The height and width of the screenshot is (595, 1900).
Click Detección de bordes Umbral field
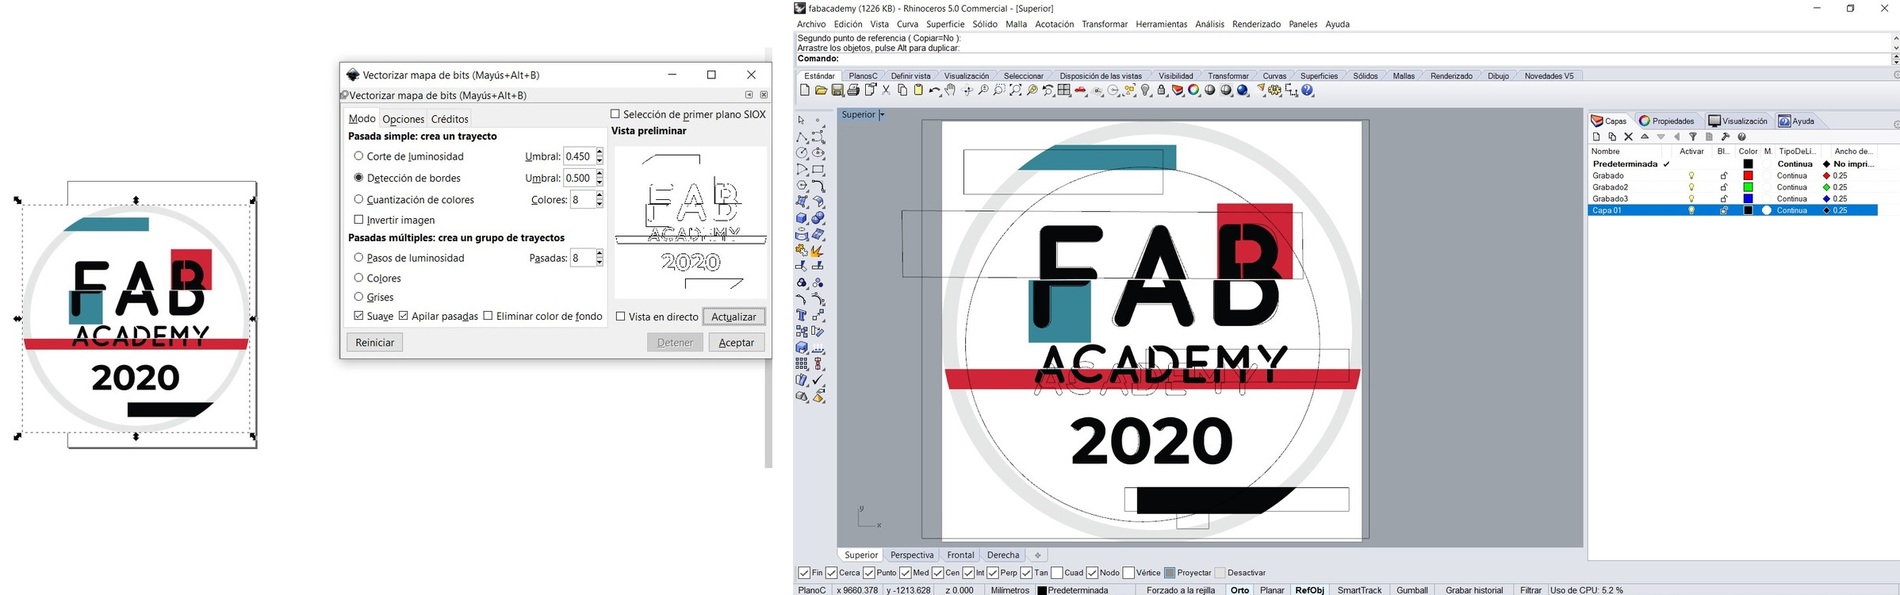[579, 178]
